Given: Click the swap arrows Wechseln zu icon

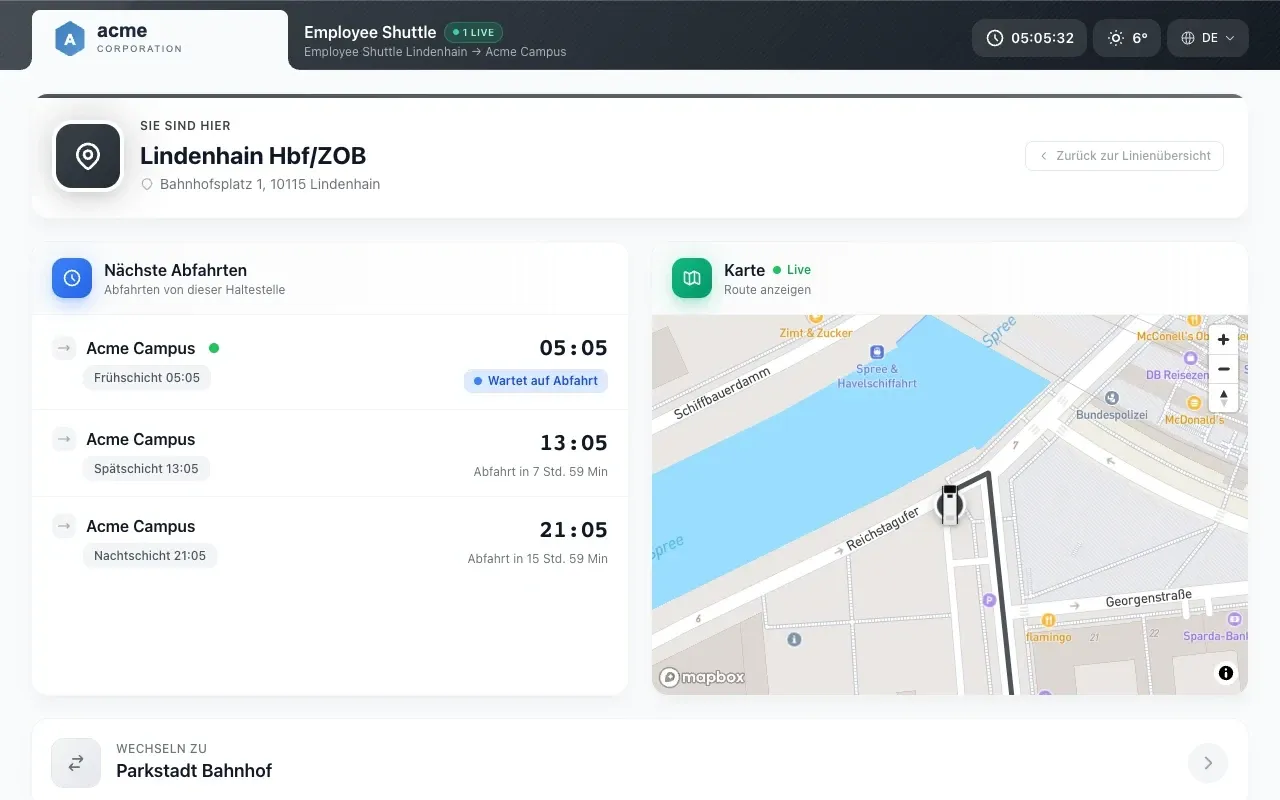Looking at the screenshot, I should pyautogui.click(x=76, y=763).
